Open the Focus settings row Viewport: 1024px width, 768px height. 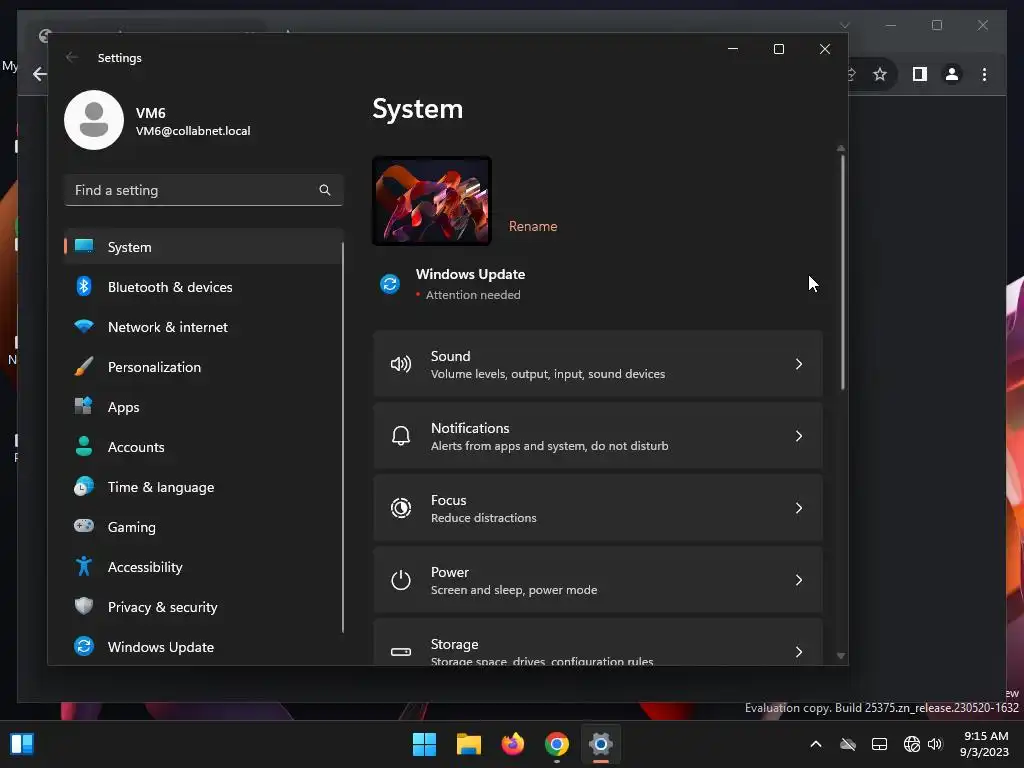click(598, 507)
